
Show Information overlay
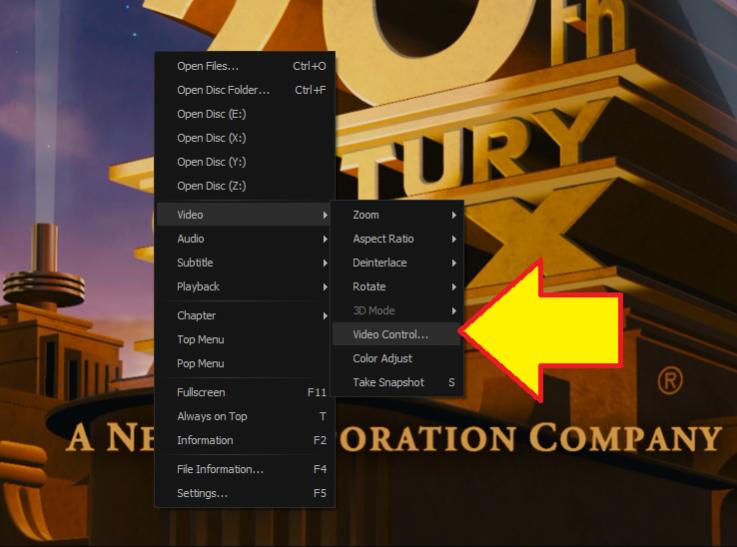coord(244,440)
